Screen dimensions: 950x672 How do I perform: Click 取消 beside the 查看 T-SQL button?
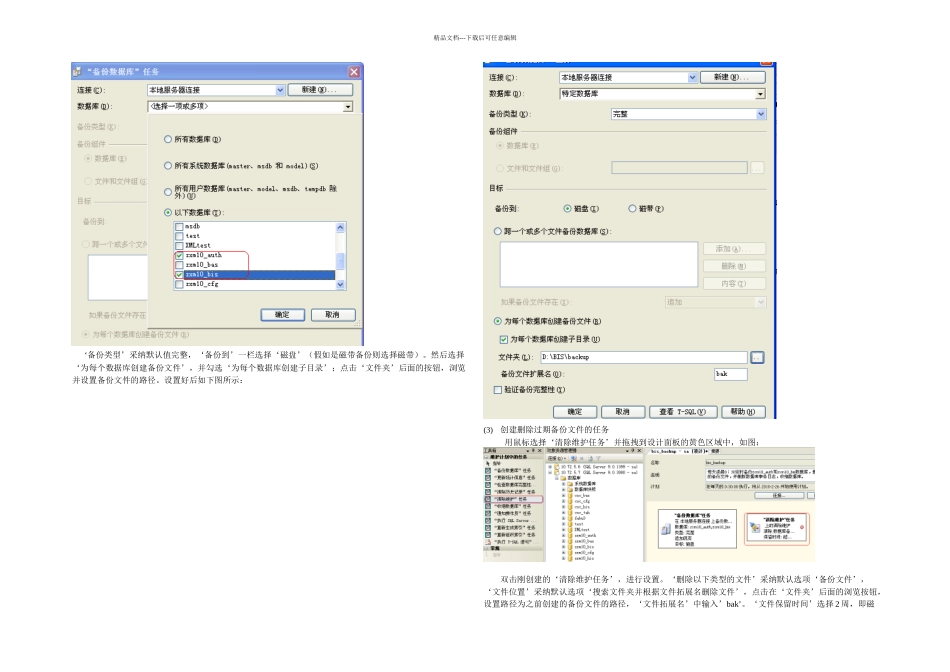623,412
